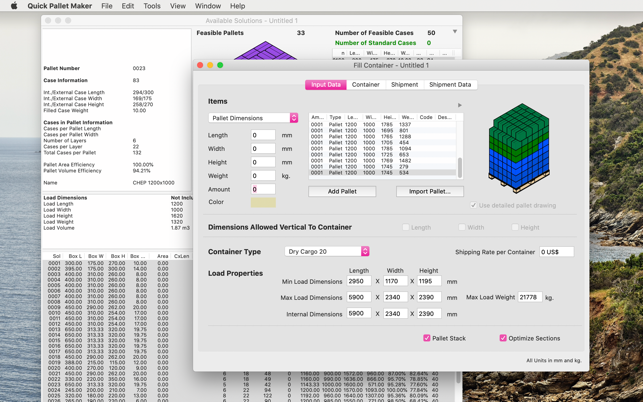Click the Shipping Rate per Container field
643x402 pixels.
point(556,252)
